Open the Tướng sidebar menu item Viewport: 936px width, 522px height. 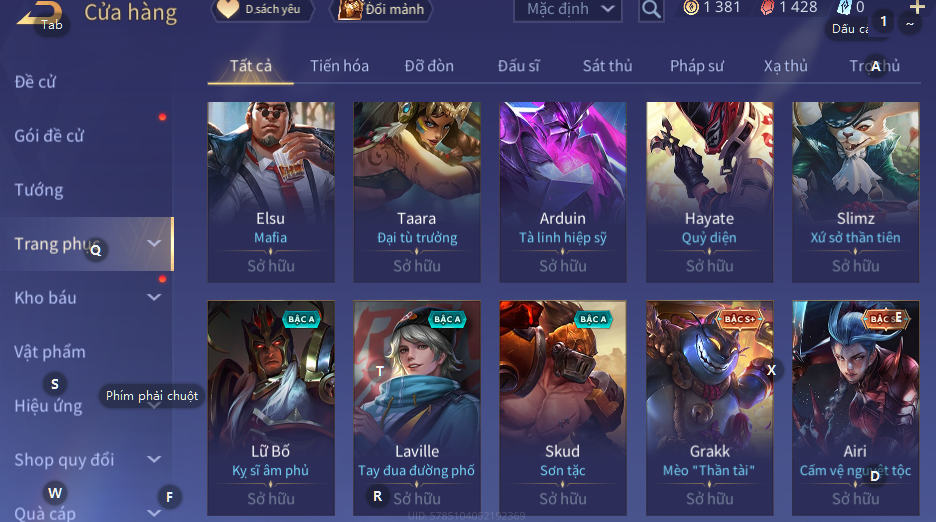[39, 190]
